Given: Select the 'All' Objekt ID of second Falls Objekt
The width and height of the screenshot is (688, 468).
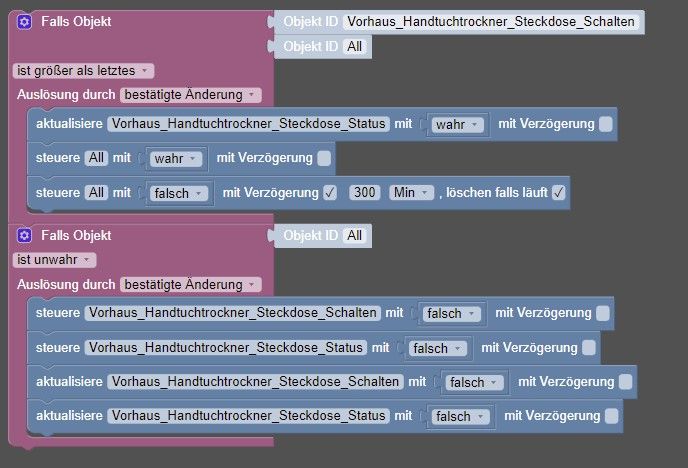Looking at the screenshot, I should 355,236.
